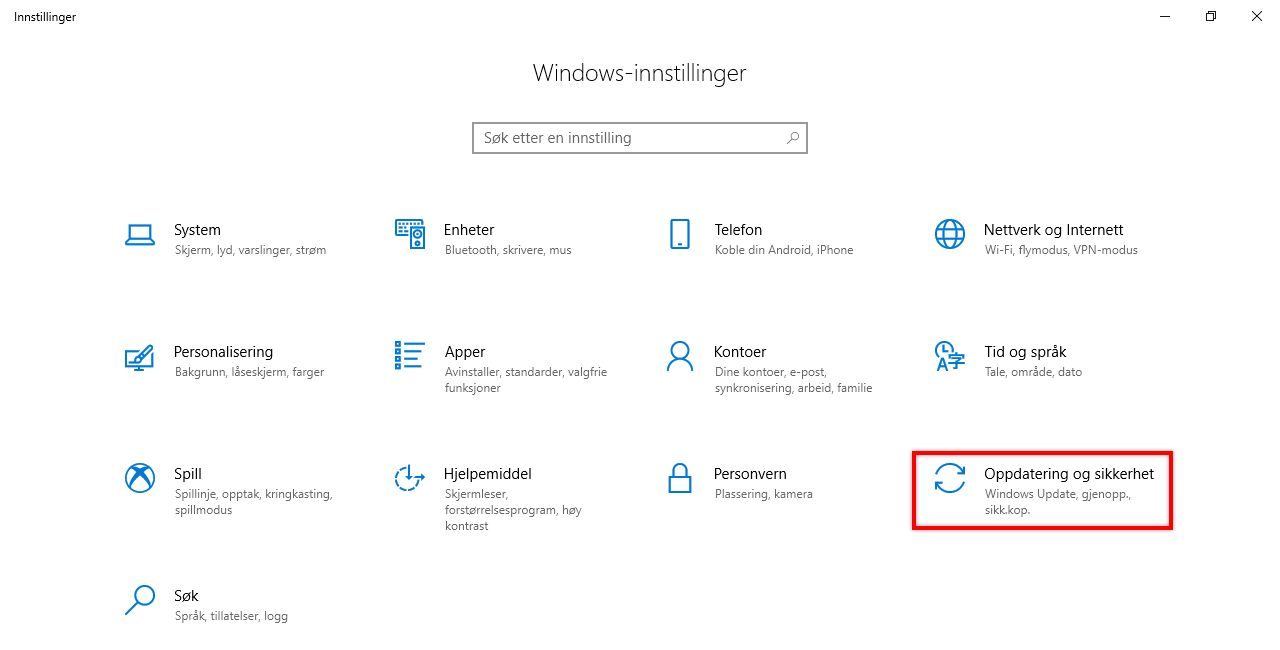Click 'Skjerm, lyd, varslinger, strøm' description
The image size is (1280, 650).
(250, 250)
